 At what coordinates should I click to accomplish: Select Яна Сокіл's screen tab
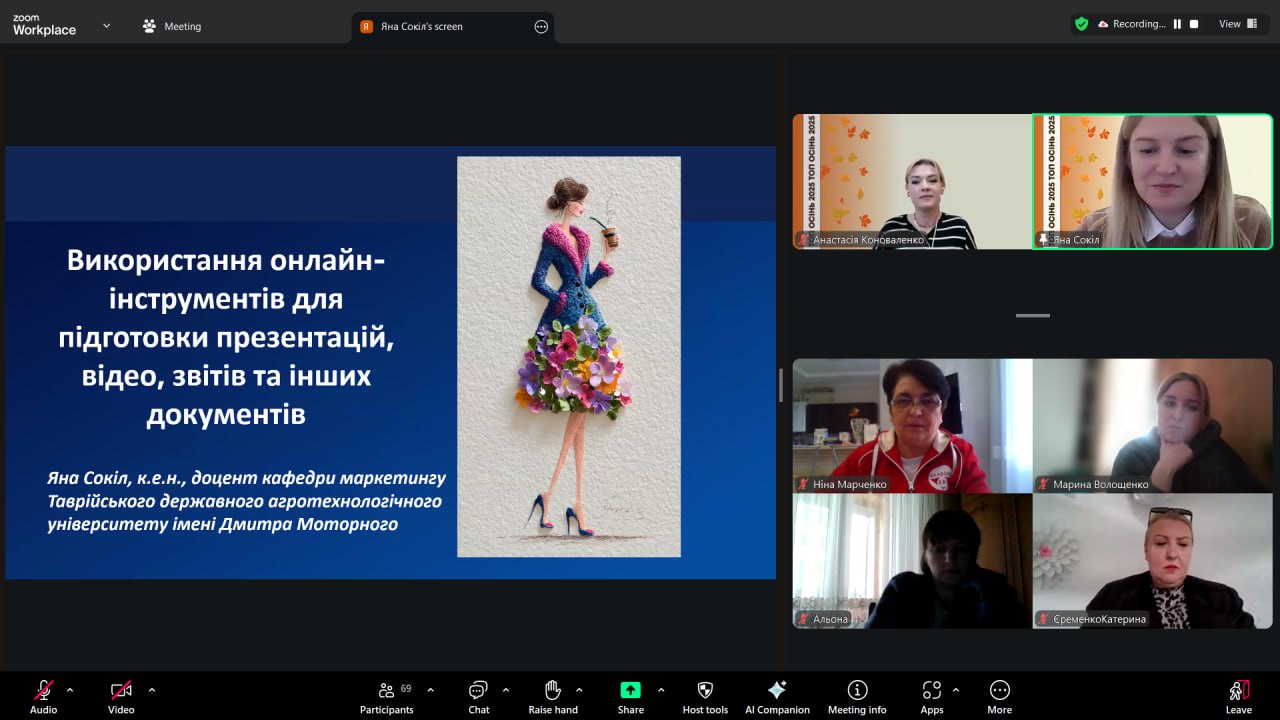[421, 27]
